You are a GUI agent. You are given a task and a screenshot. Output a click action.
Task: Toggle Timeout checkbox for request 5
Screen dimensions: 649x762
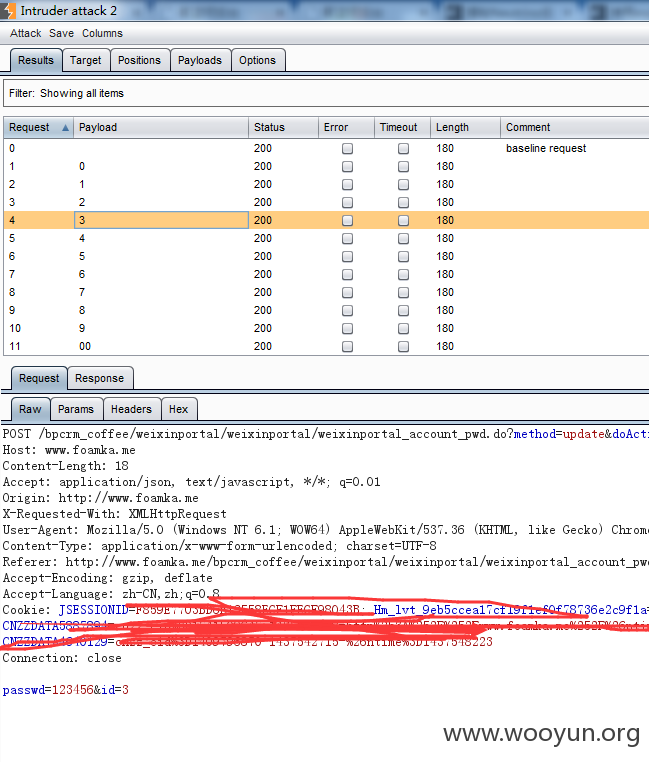(403, 239)
